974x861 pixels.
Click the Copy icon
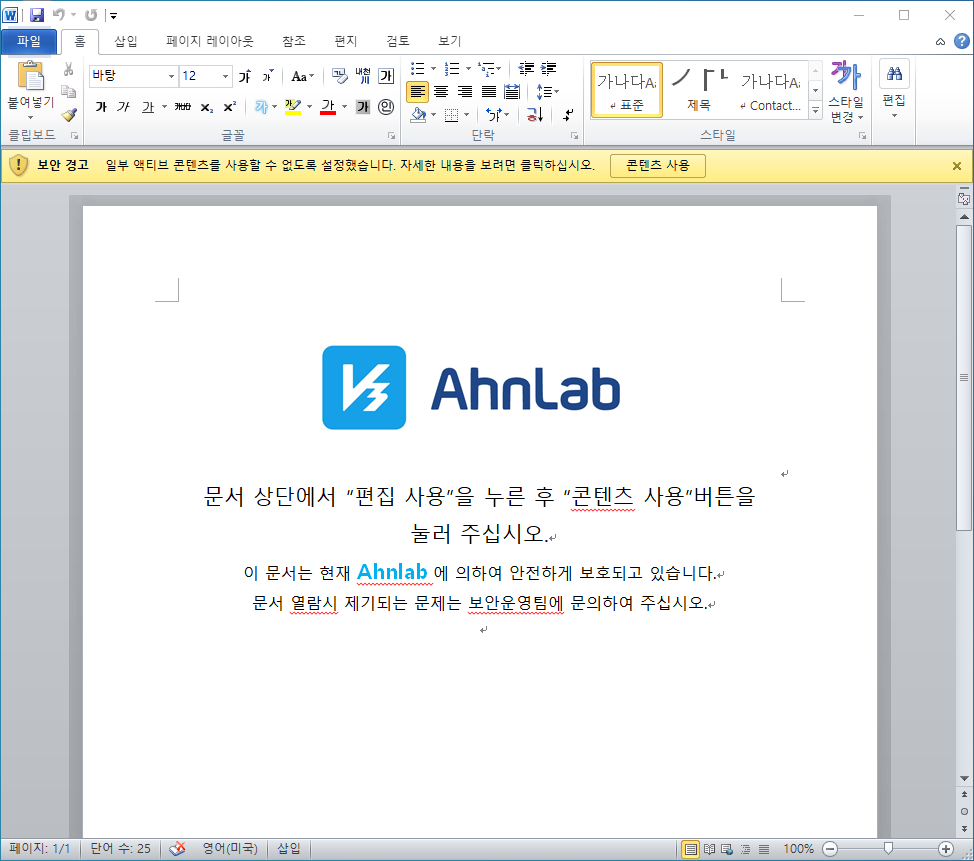click(x=69, y=91)
